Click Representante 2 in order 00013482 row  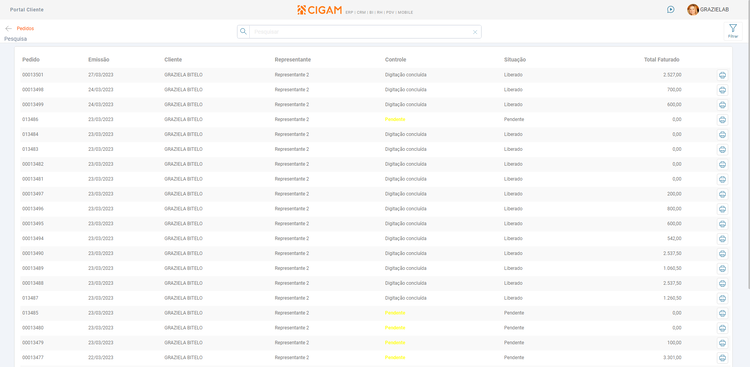[292, 164]
